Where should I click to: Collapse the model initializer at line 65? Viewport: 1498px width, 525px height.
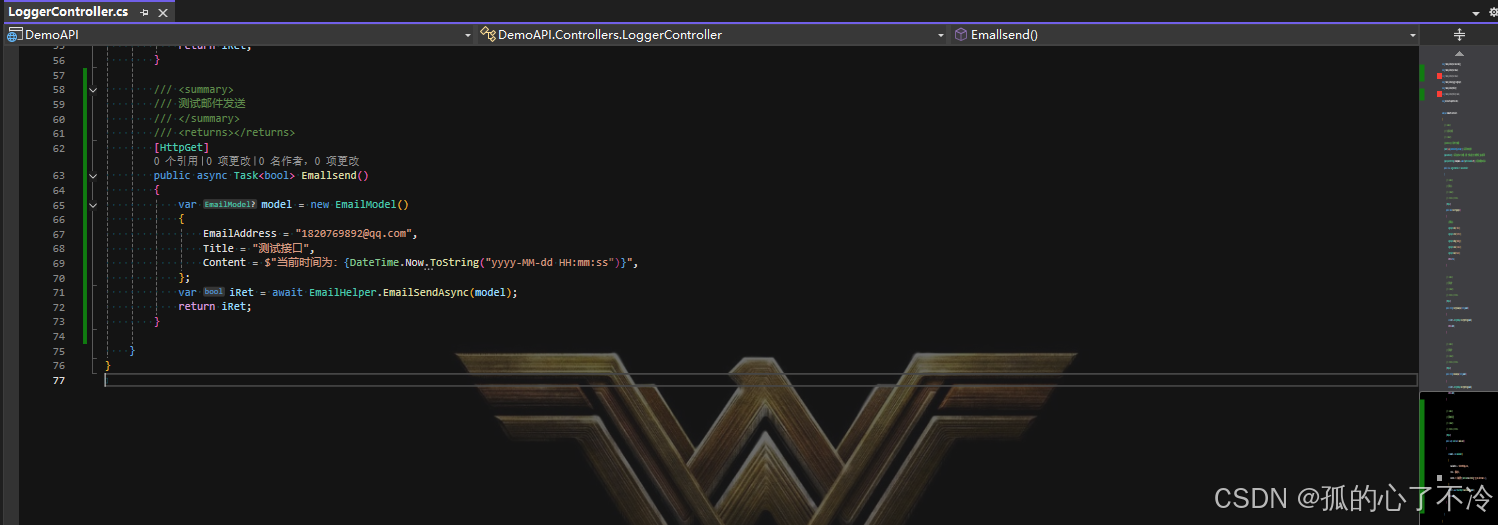pos(93,205)
